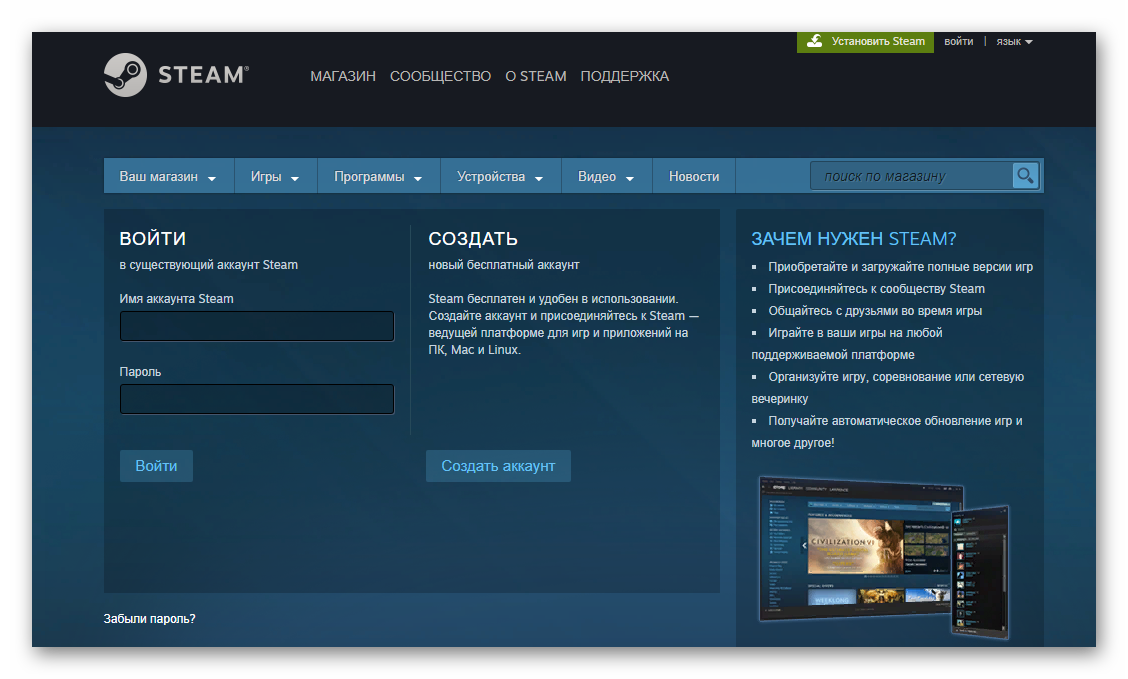Image resolution: width=1128 pixels, height=679 pixels.
Task: Expand the Ваш магазин dropdown menu
Action: coord(168,177)
